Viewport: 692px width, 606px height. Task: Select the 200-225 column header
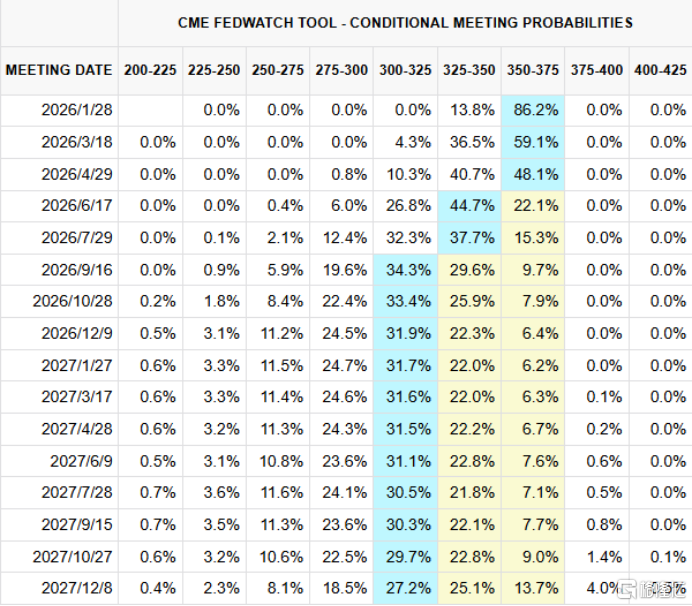[x=150, y=70]
